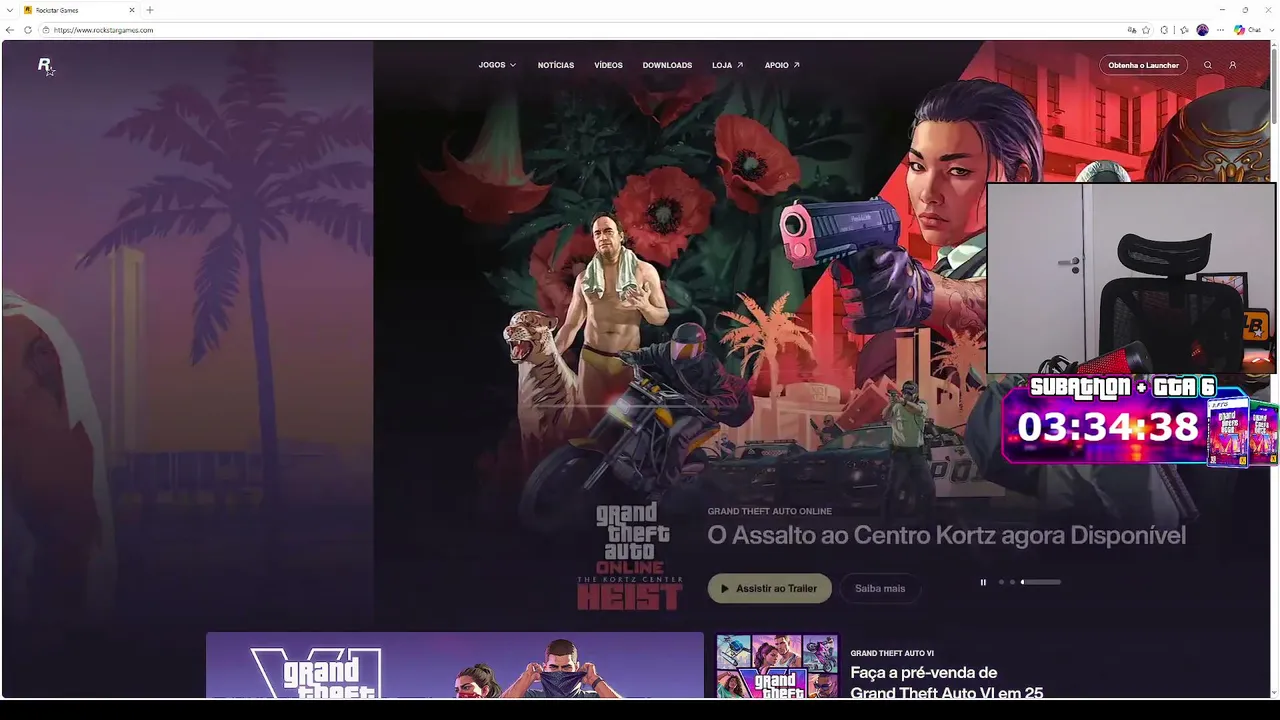Click Assistir ao Trailer button

pos(769,588)
